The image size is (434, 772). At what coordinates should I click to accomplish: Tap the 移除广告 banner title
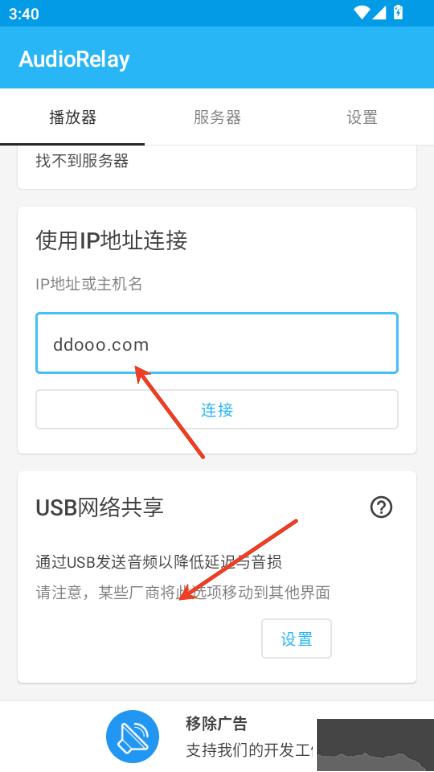click(x=216, y=724)
